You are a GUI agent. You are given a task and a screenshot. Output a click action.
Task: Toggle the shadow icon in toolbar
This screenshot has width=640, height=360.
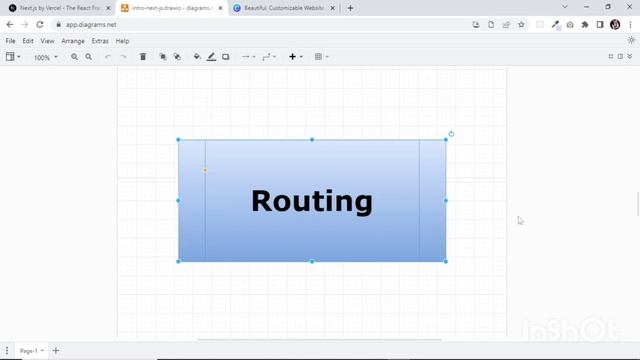point(226,57)
